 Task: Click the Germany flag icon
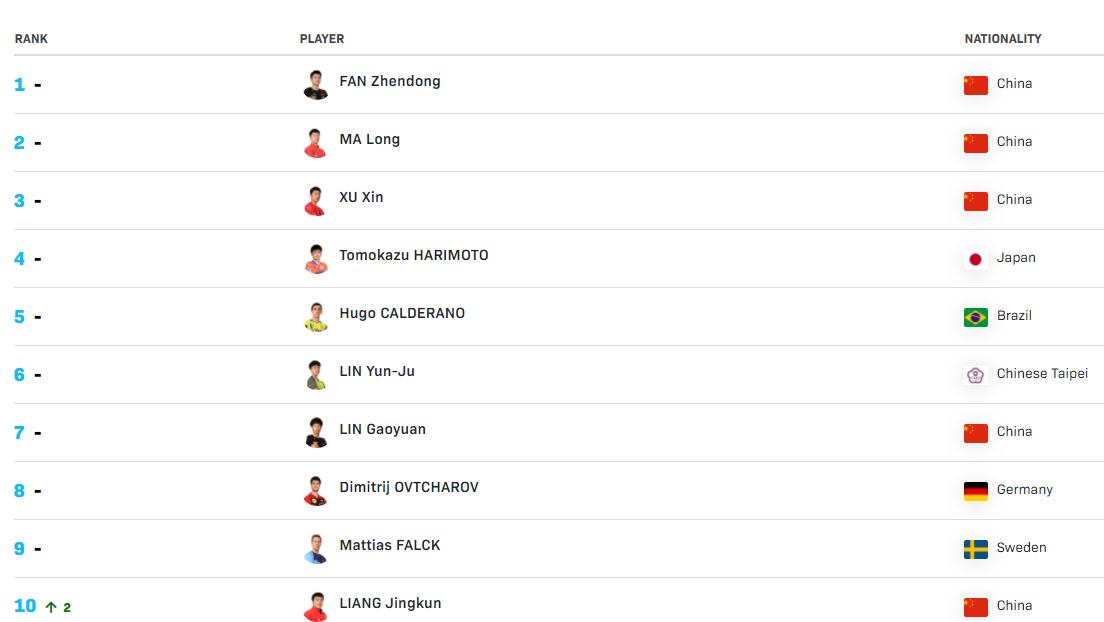[975, 491]
